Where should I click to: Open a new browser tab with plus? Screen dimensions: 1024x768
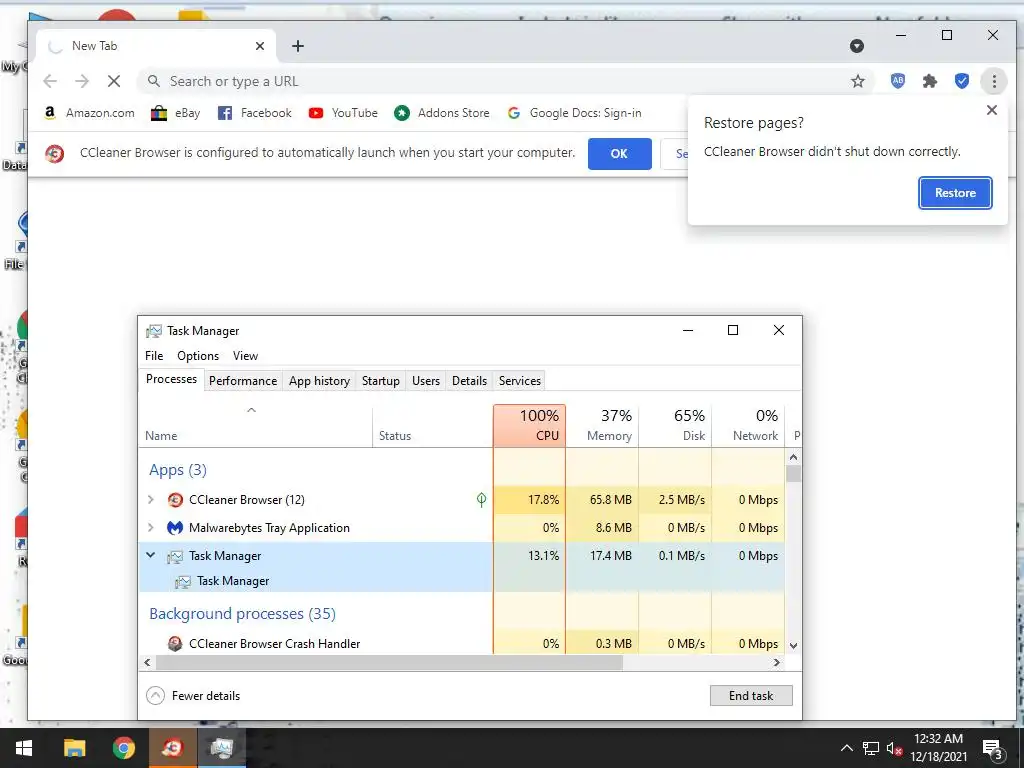click(x=298, y=46)
